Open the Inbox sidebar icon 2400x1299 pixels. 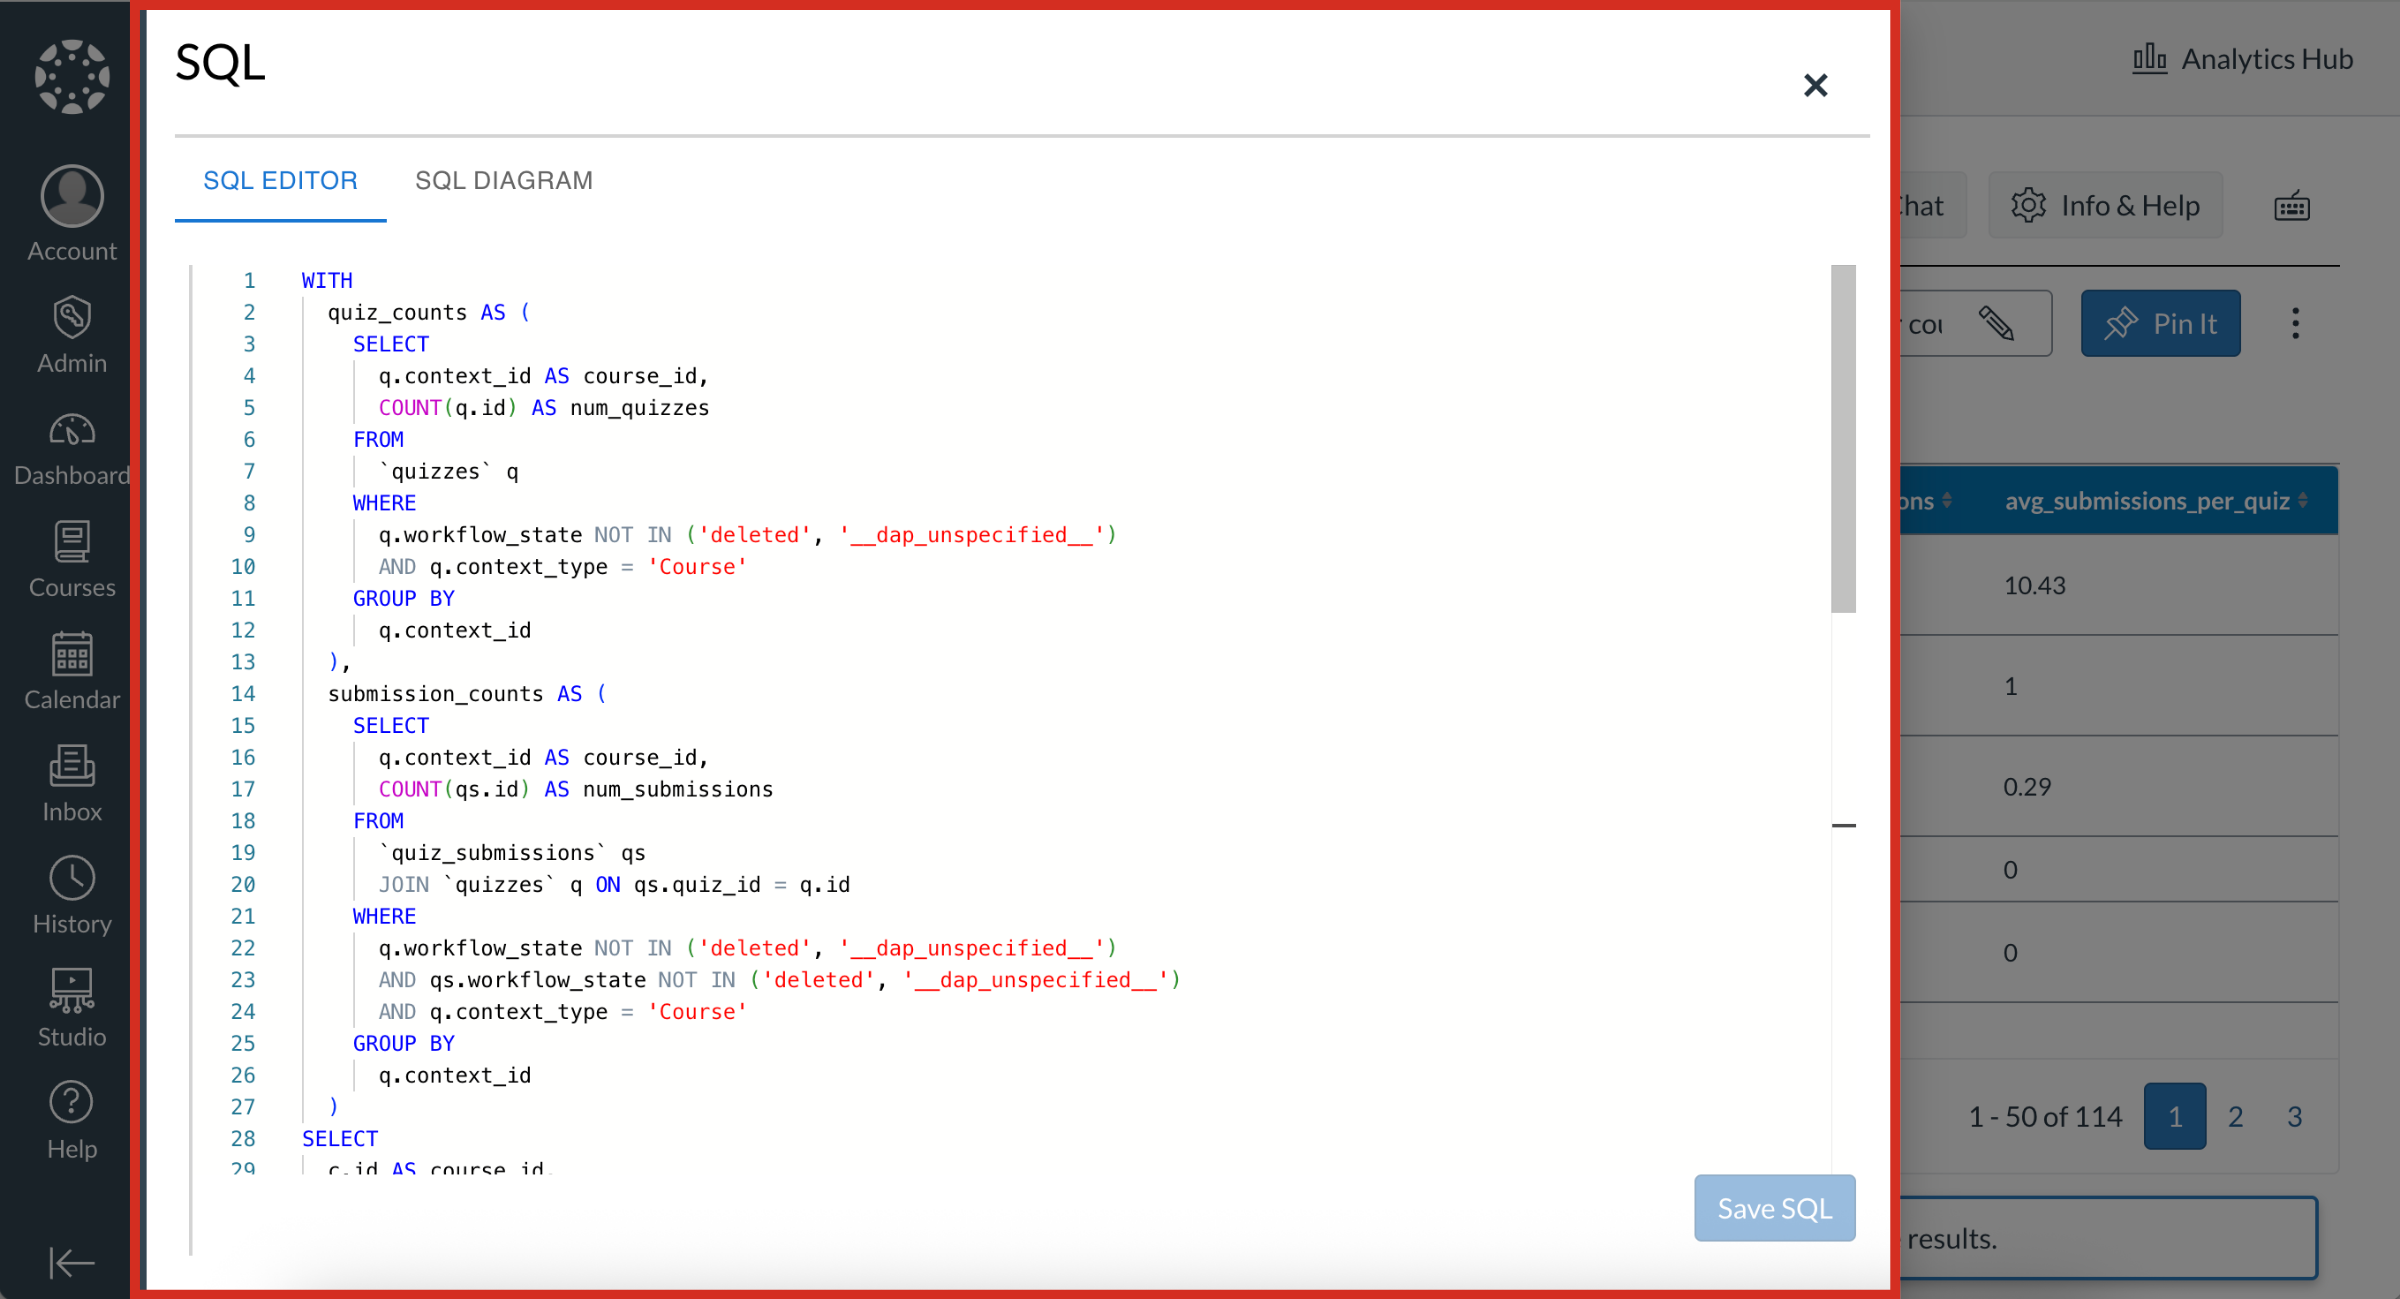(72, 784)
